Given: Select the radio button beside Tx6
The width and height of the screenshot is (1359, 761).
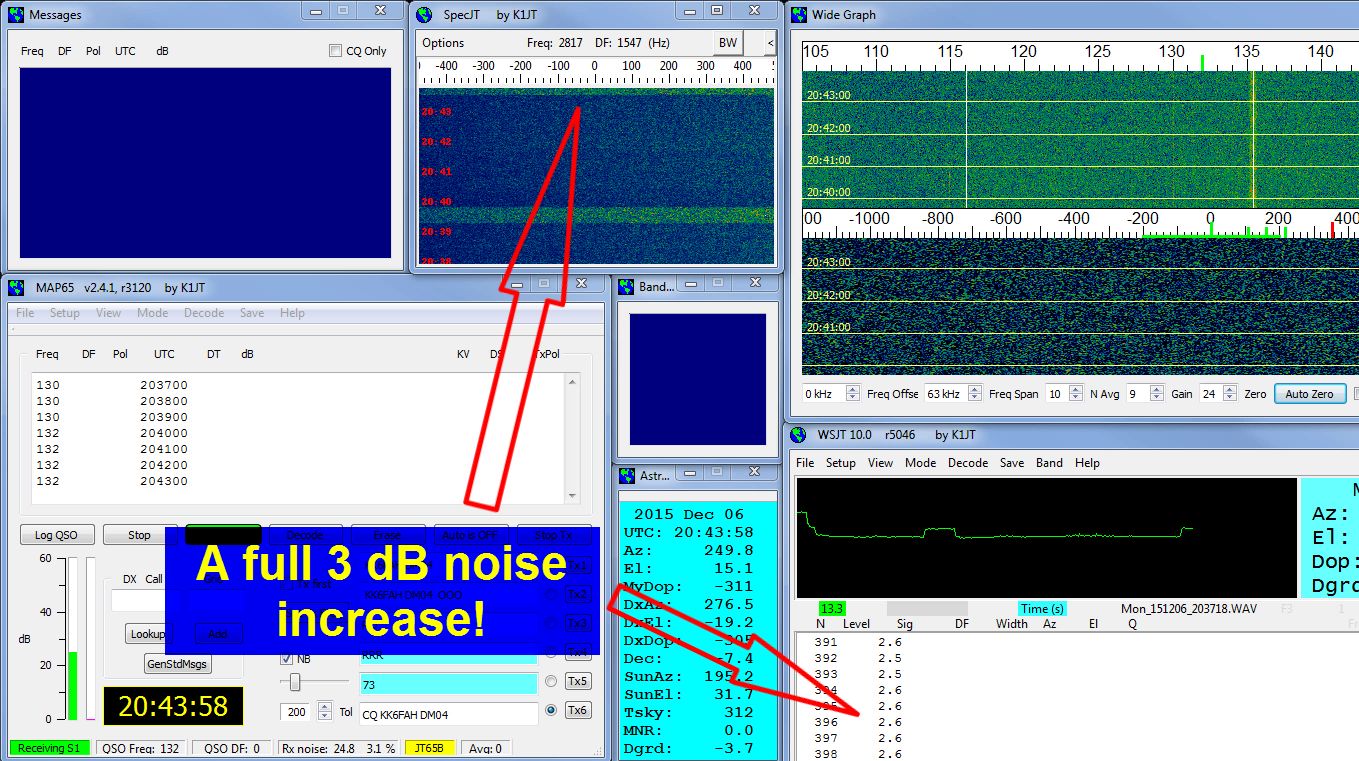Looking at the screenshot, I should [x=550, y=710].
